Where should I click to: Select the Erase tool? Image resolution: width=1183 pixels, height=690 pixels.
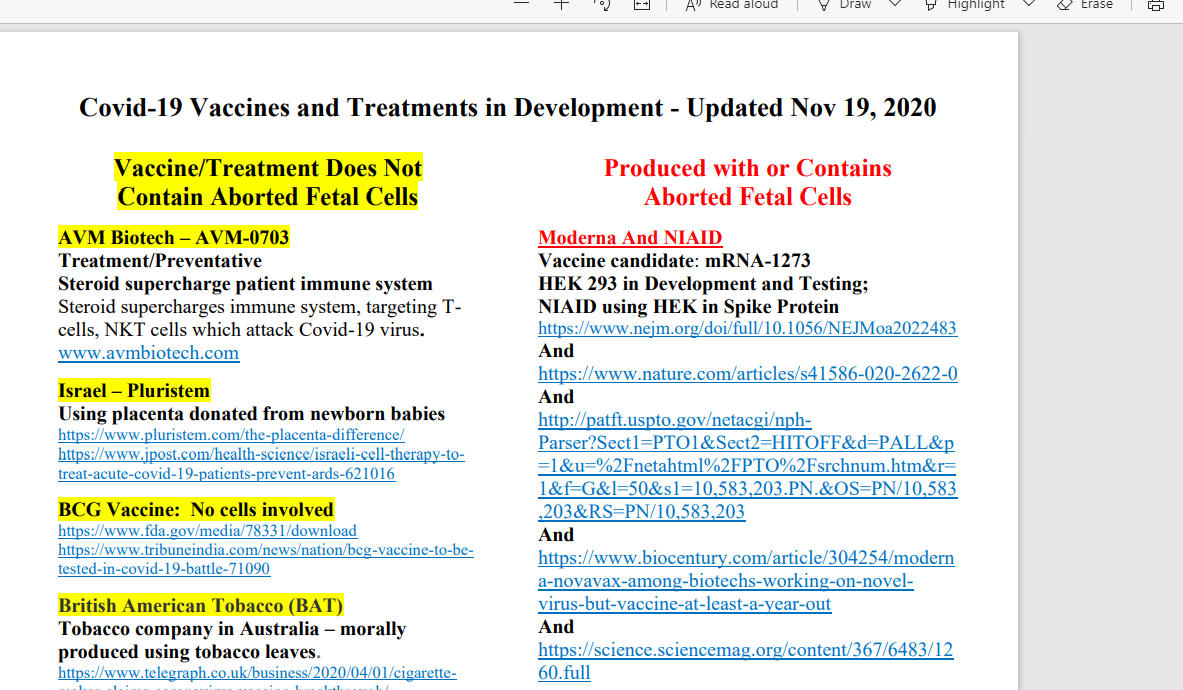[1085, 5]
